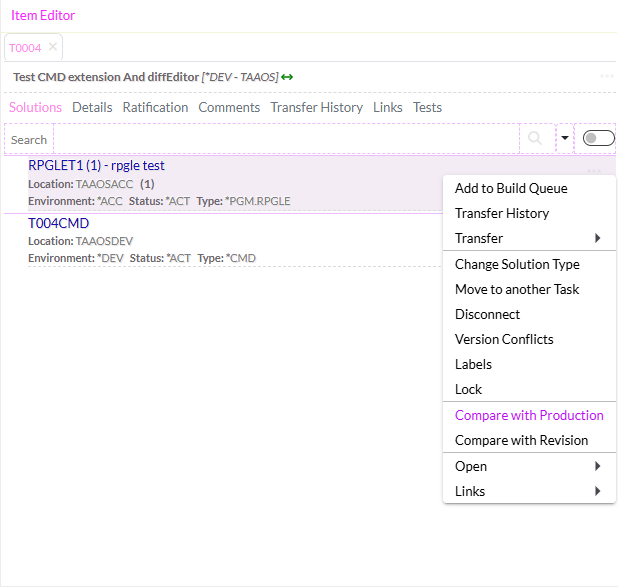618x587 pixels.
Task: Select the Tests tab
Action: point(427,107)
